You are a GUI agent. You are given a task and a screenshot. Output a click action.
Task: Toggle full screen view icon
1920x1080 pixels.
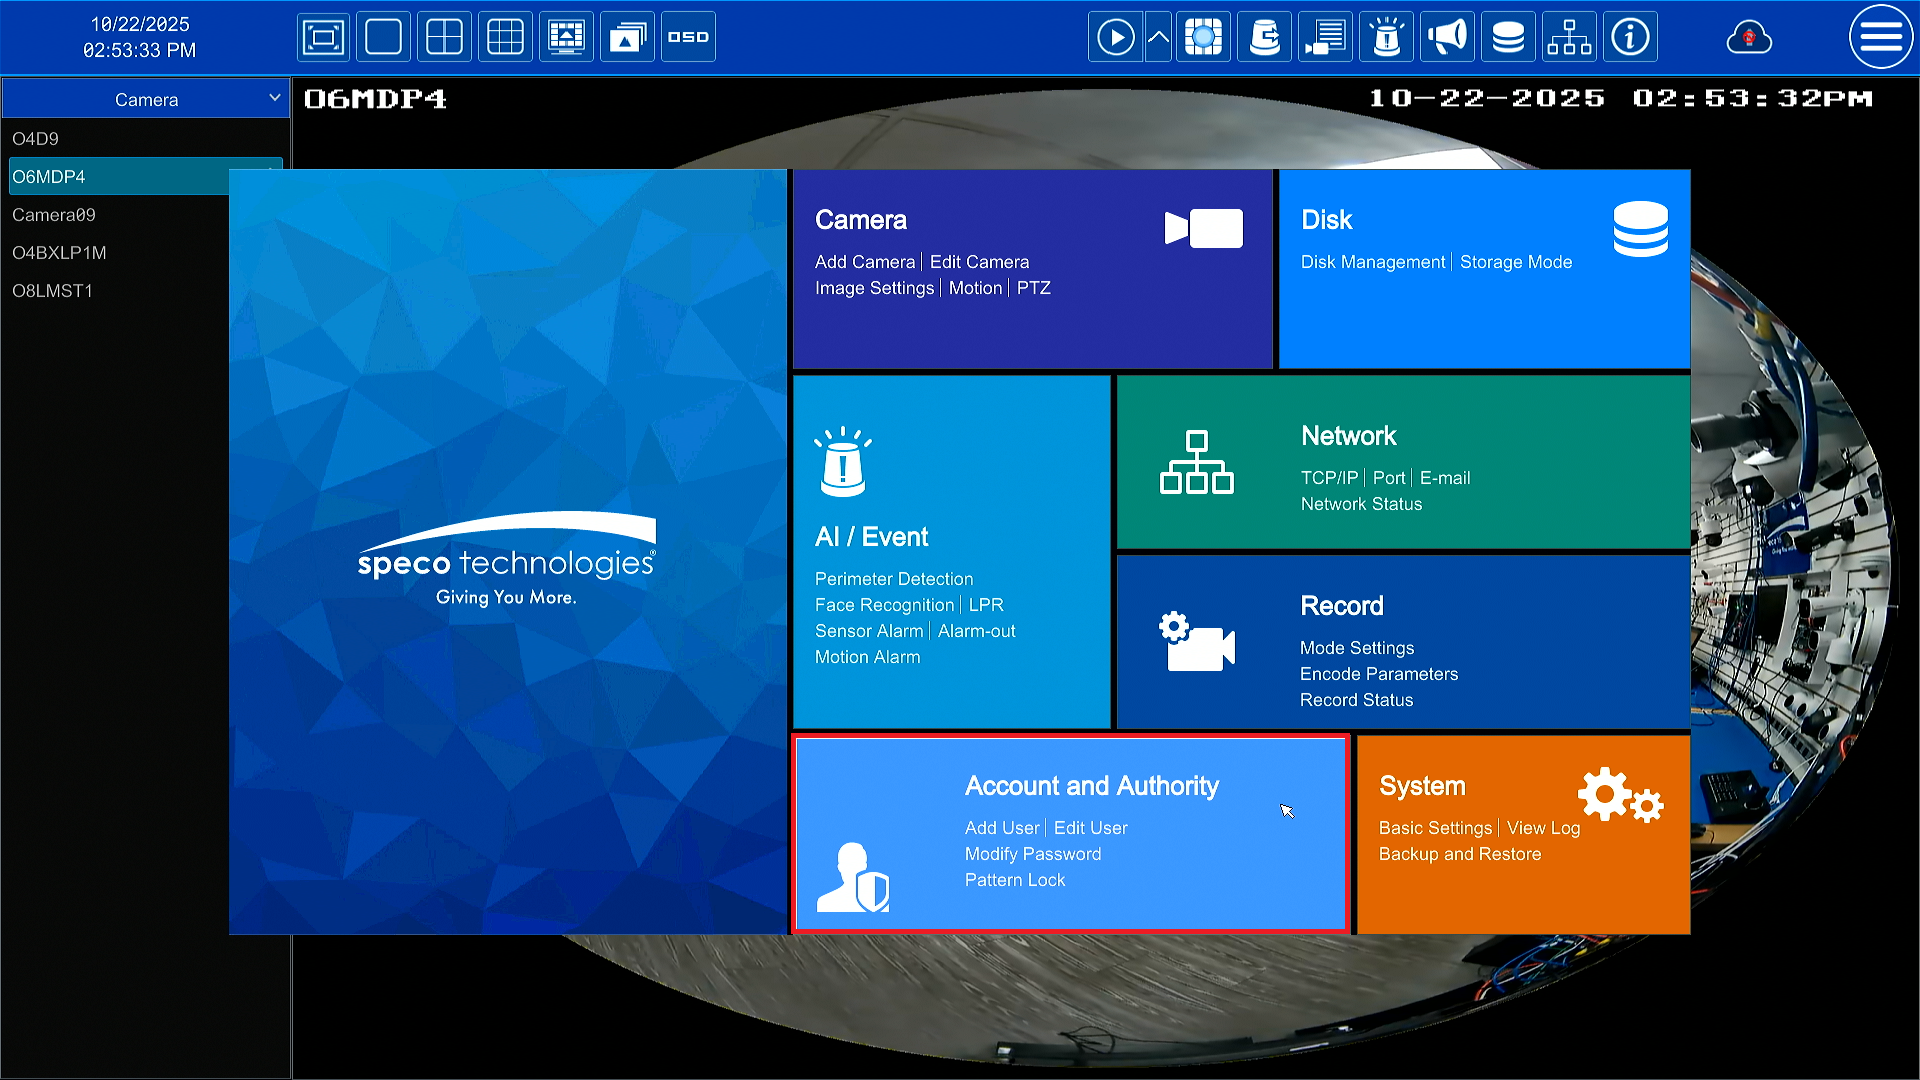[x=323, y=37]
